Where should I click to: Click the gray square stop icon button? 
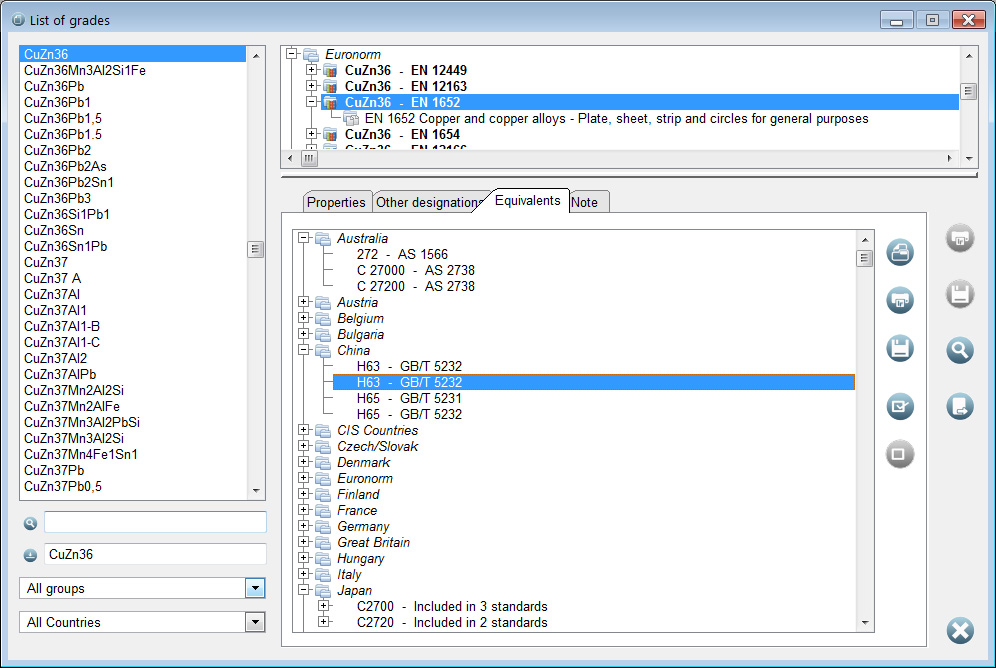click(899, 454)
